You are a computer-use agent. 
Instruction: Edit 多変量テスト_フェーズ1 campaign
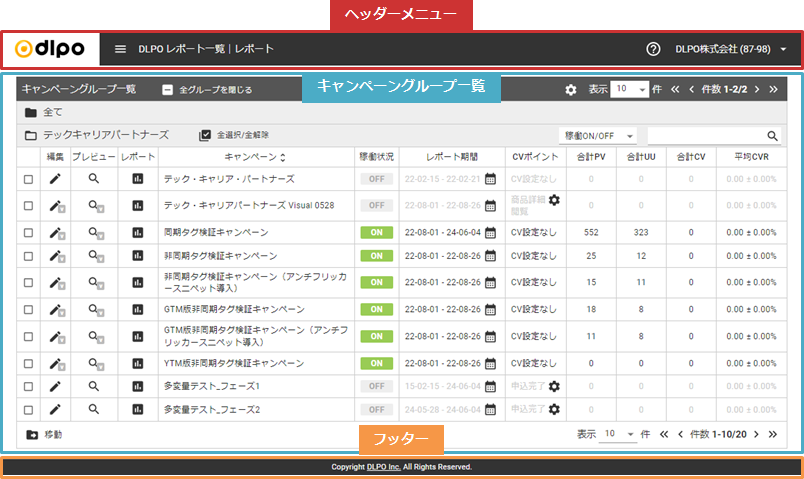(x=55, y=386)
